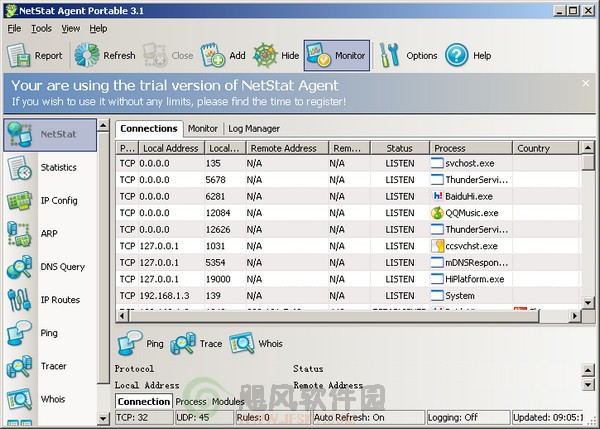Click the Trace button below the table

[196, 343]
